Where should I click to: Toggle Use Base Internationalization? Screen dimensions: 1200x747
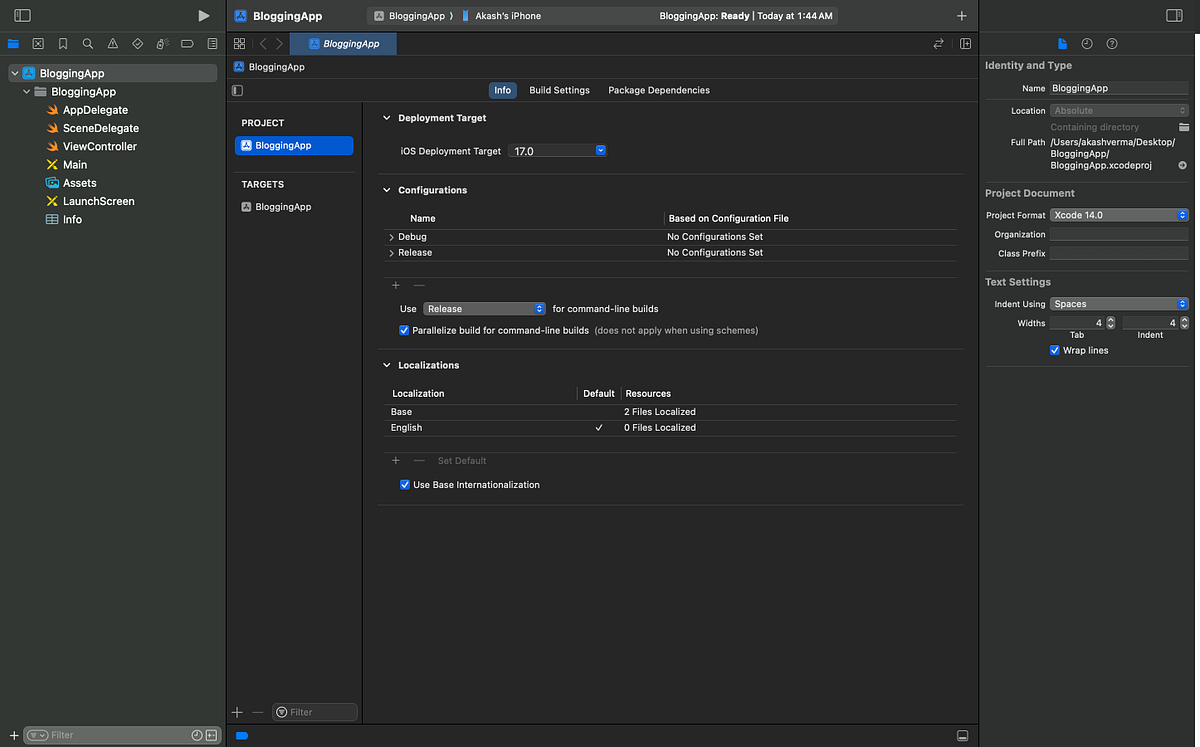[x=404, y=484]
